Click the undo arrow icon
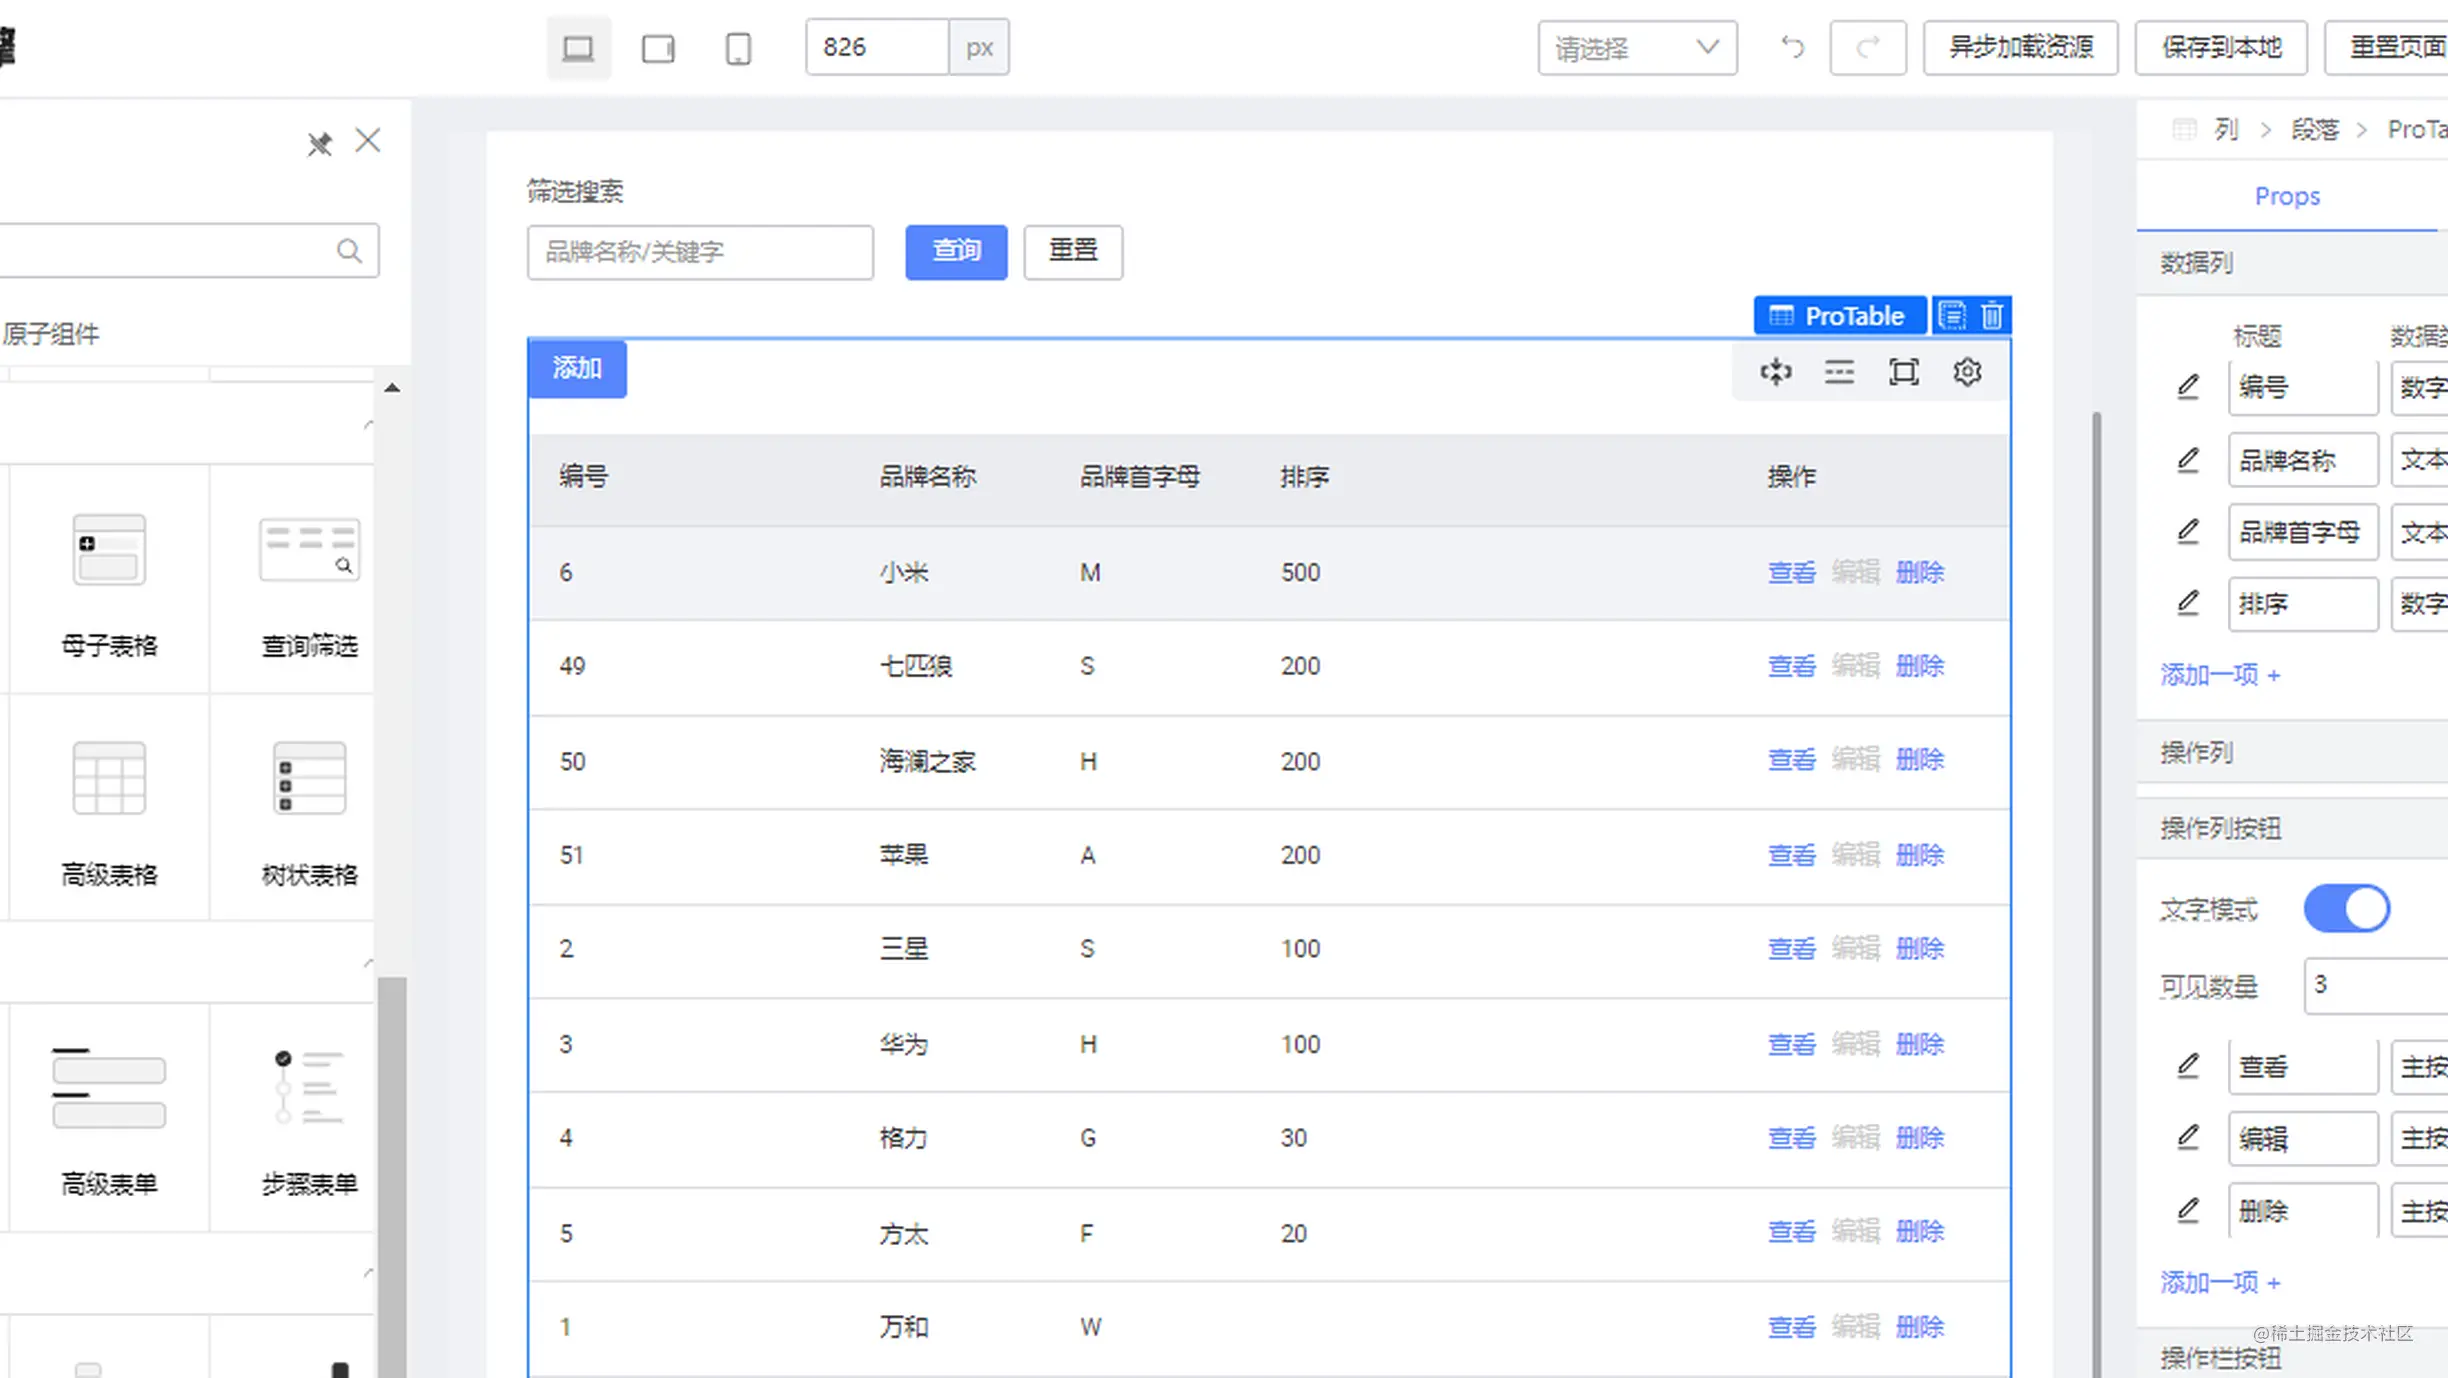Screen dimensions: 2448x1378 [x=1792, y=47]
